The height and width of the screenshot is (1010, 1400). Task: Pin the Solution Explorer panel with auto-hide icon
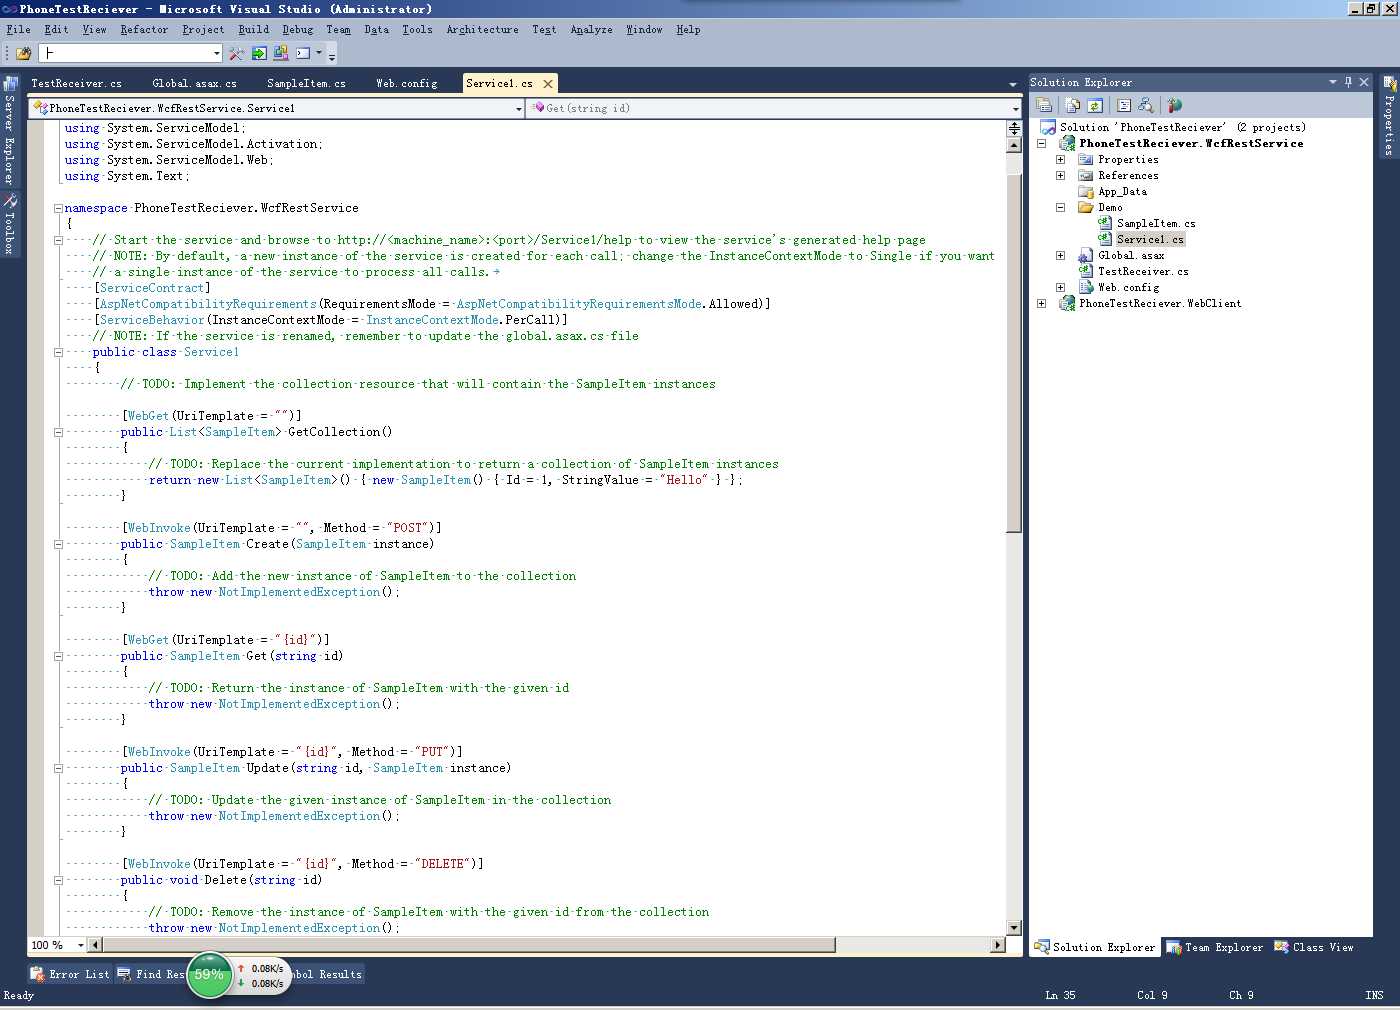(x=1348, y=82)
